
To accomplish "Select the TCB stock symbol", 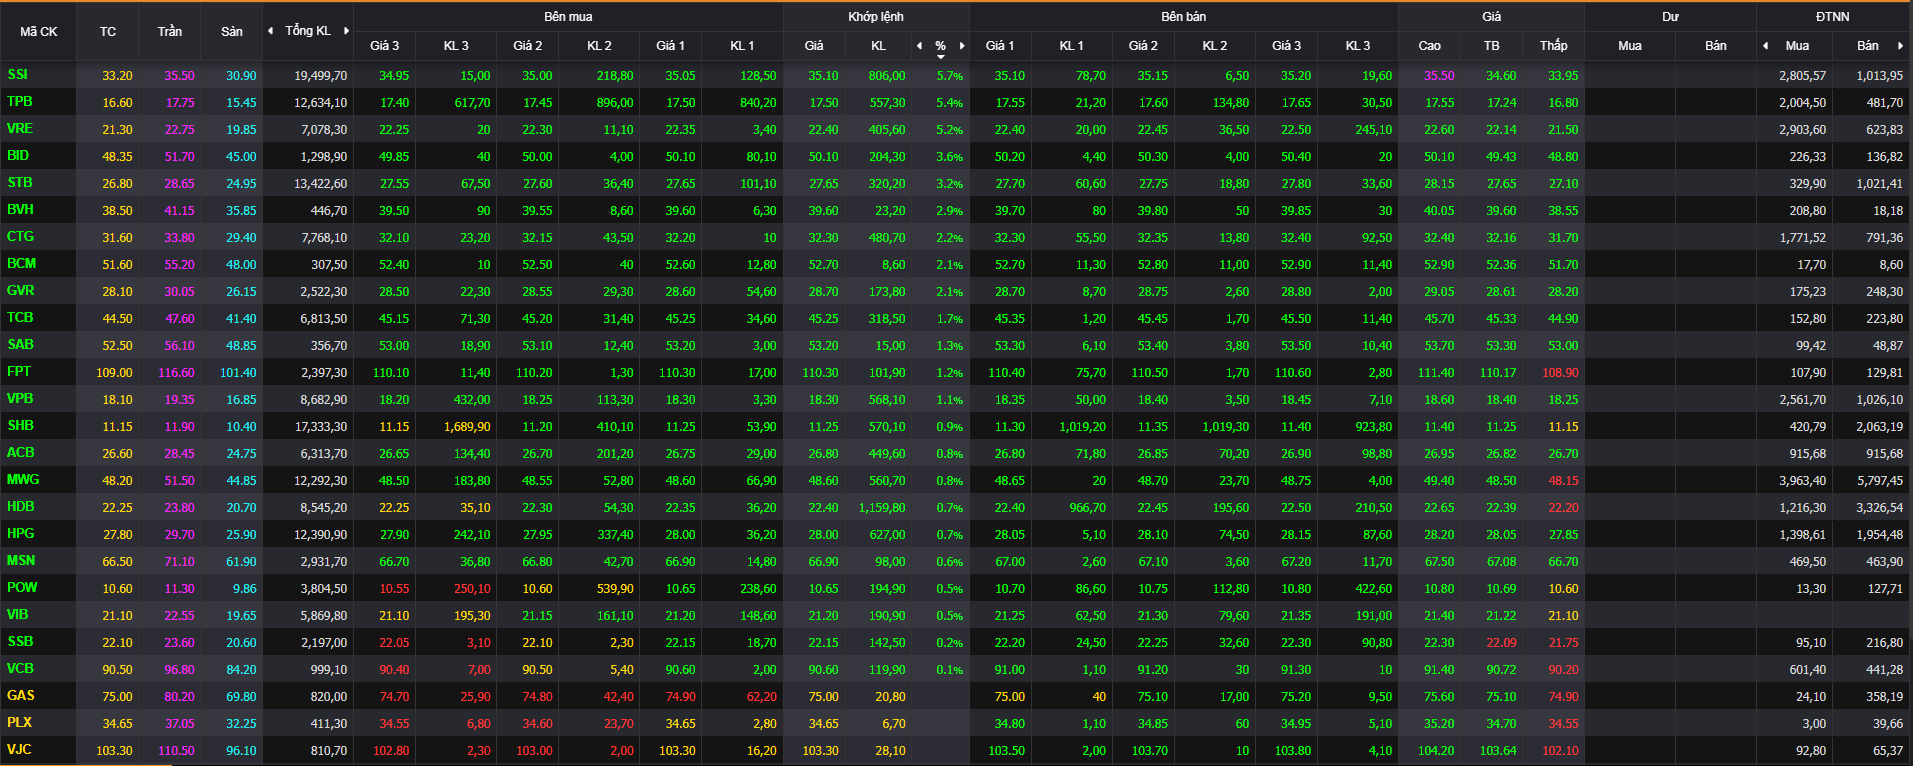I will 20,318.
